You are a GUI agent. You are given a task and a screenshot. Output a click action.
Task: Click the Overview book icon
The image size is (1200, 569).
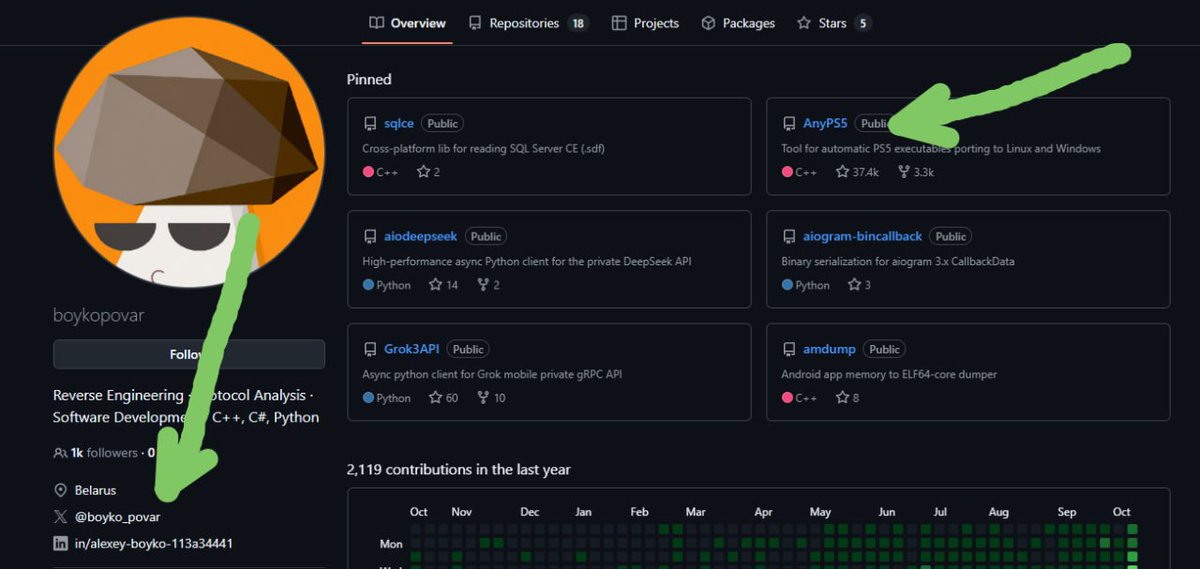[376, 23]
